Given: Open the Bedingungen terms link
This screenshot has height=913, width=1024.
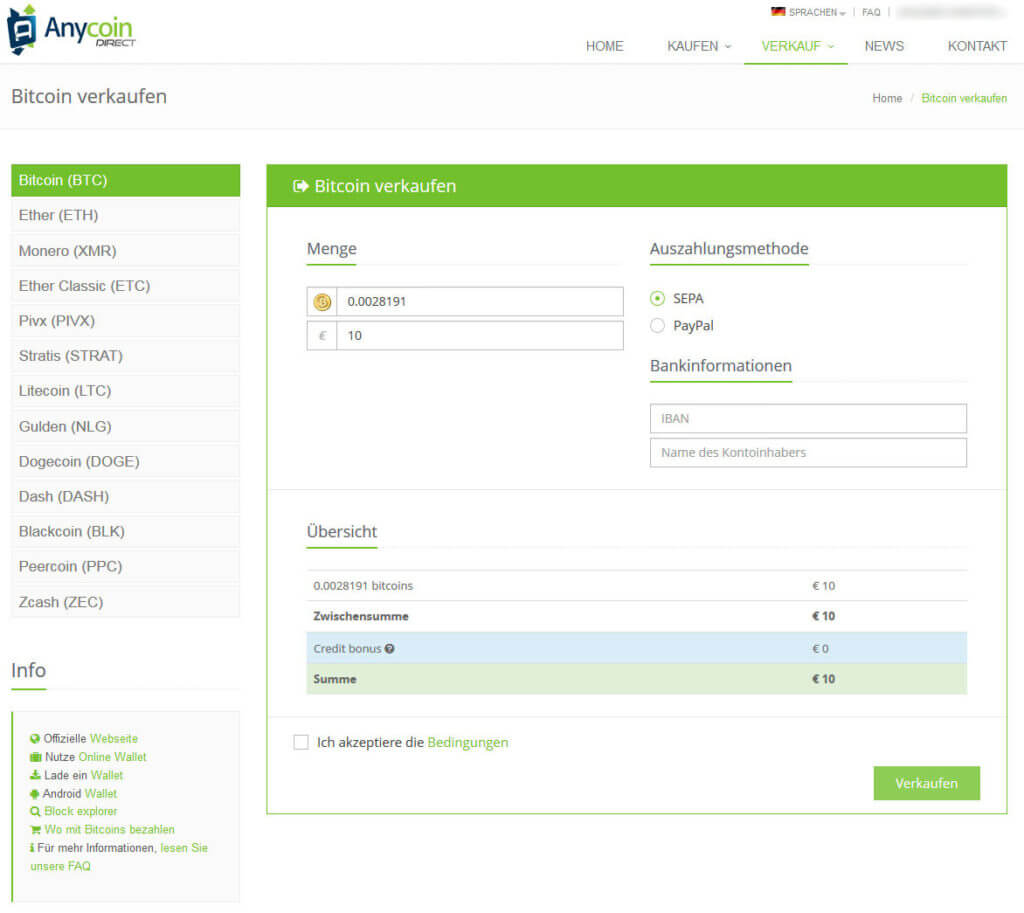Looking at the screenshot, I should [x=468, y=742].
